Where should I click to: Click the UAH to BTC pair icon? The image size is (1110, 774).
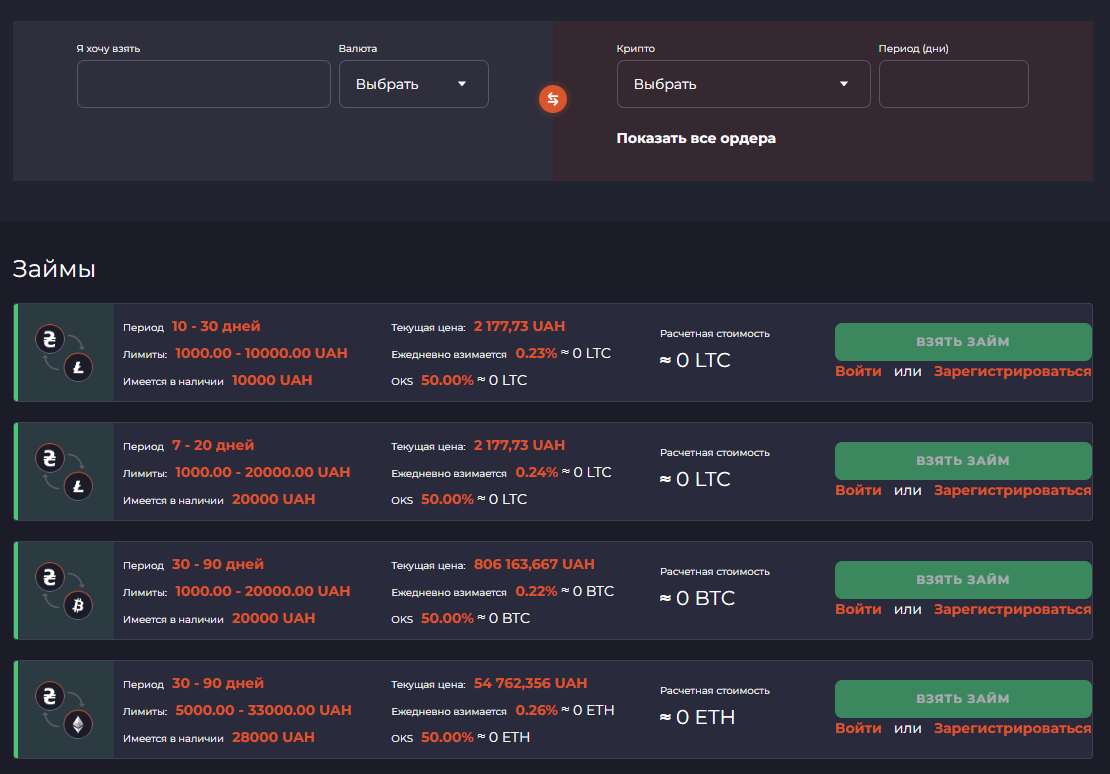coord(64,591)
